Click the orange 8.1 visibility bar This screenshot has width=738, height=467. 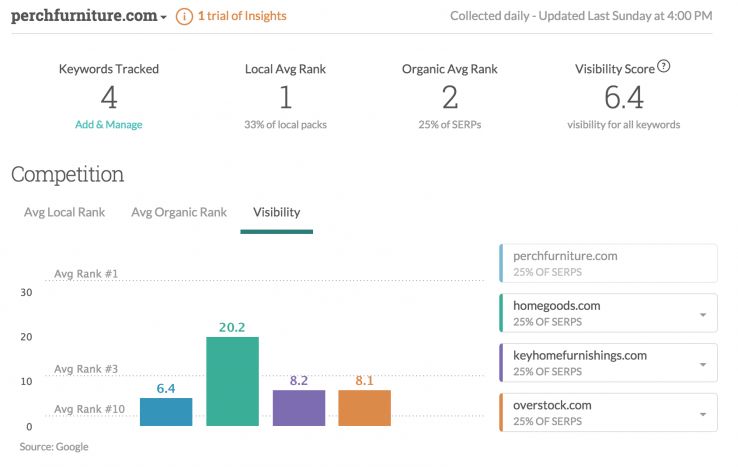364,408
